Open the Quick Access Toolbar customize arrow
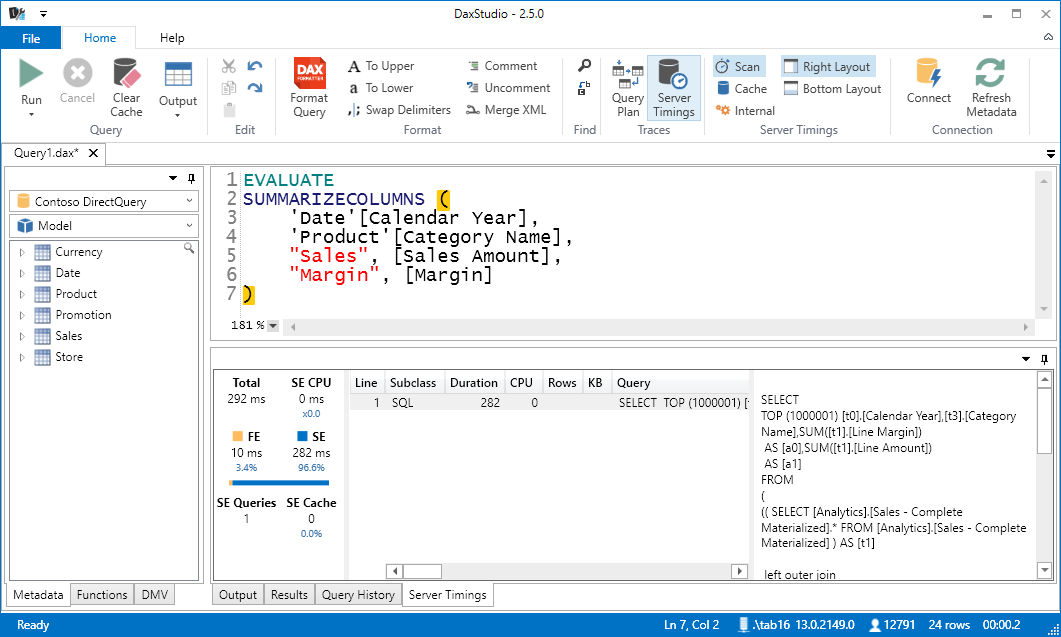 (43, 14)
